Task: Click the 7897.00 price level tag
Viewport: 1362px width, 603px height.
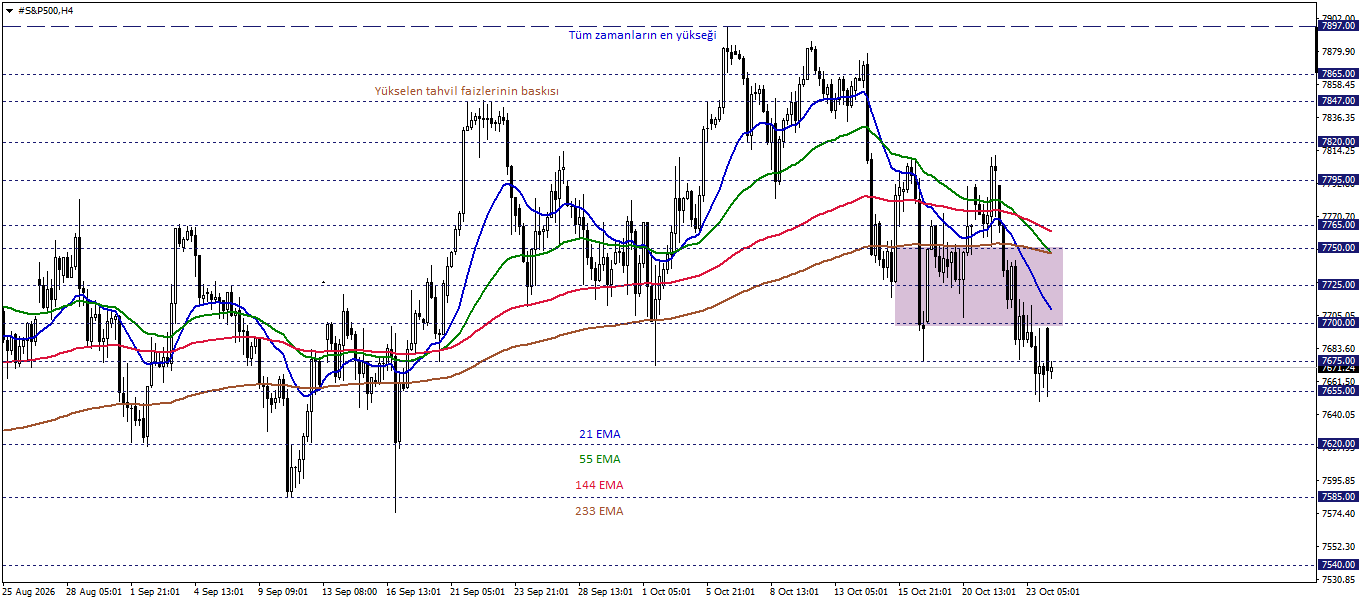Action: click(x=1338, y=26)
